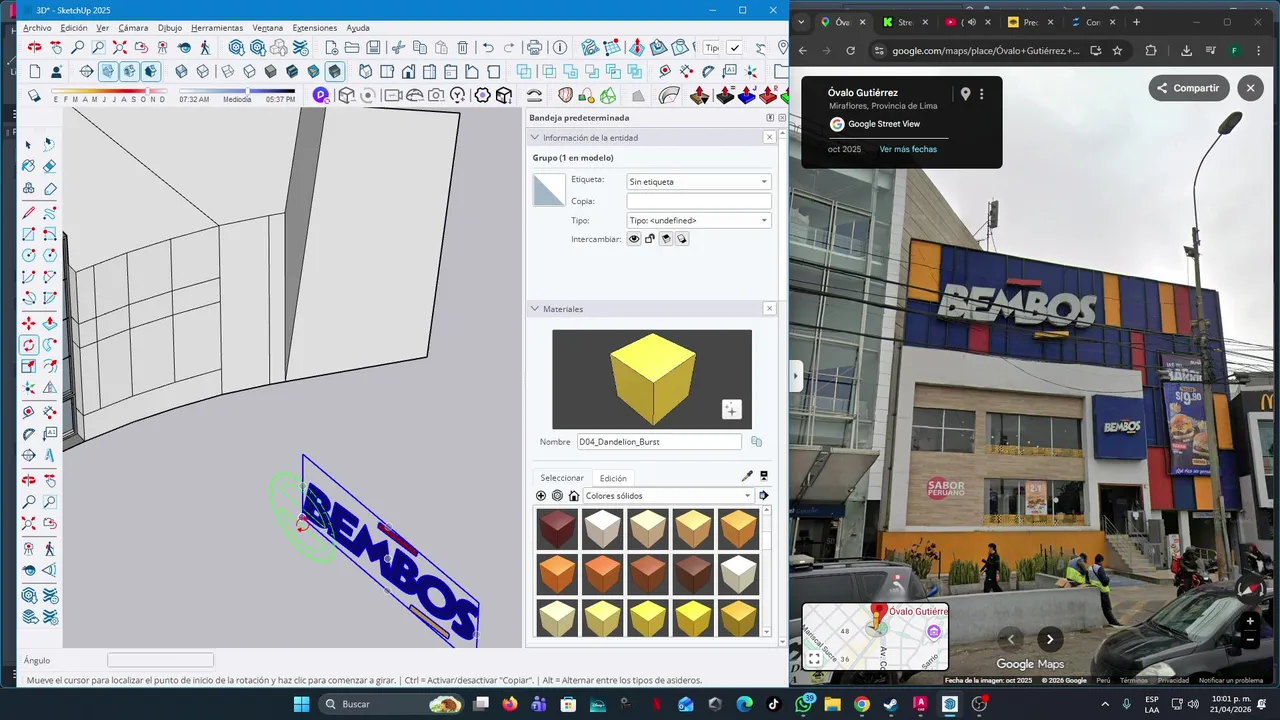This screenshot has height=720, width=1280.
Task: Select the Circle drawing tool
Action: point(29,256)
